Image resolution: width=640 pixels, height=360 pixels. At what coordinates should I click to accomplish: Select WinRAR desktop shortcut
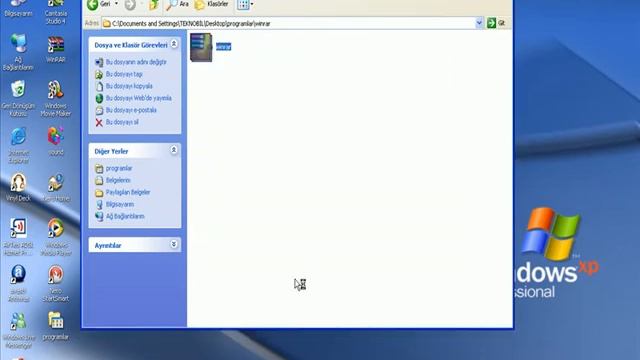click(56, 49)
